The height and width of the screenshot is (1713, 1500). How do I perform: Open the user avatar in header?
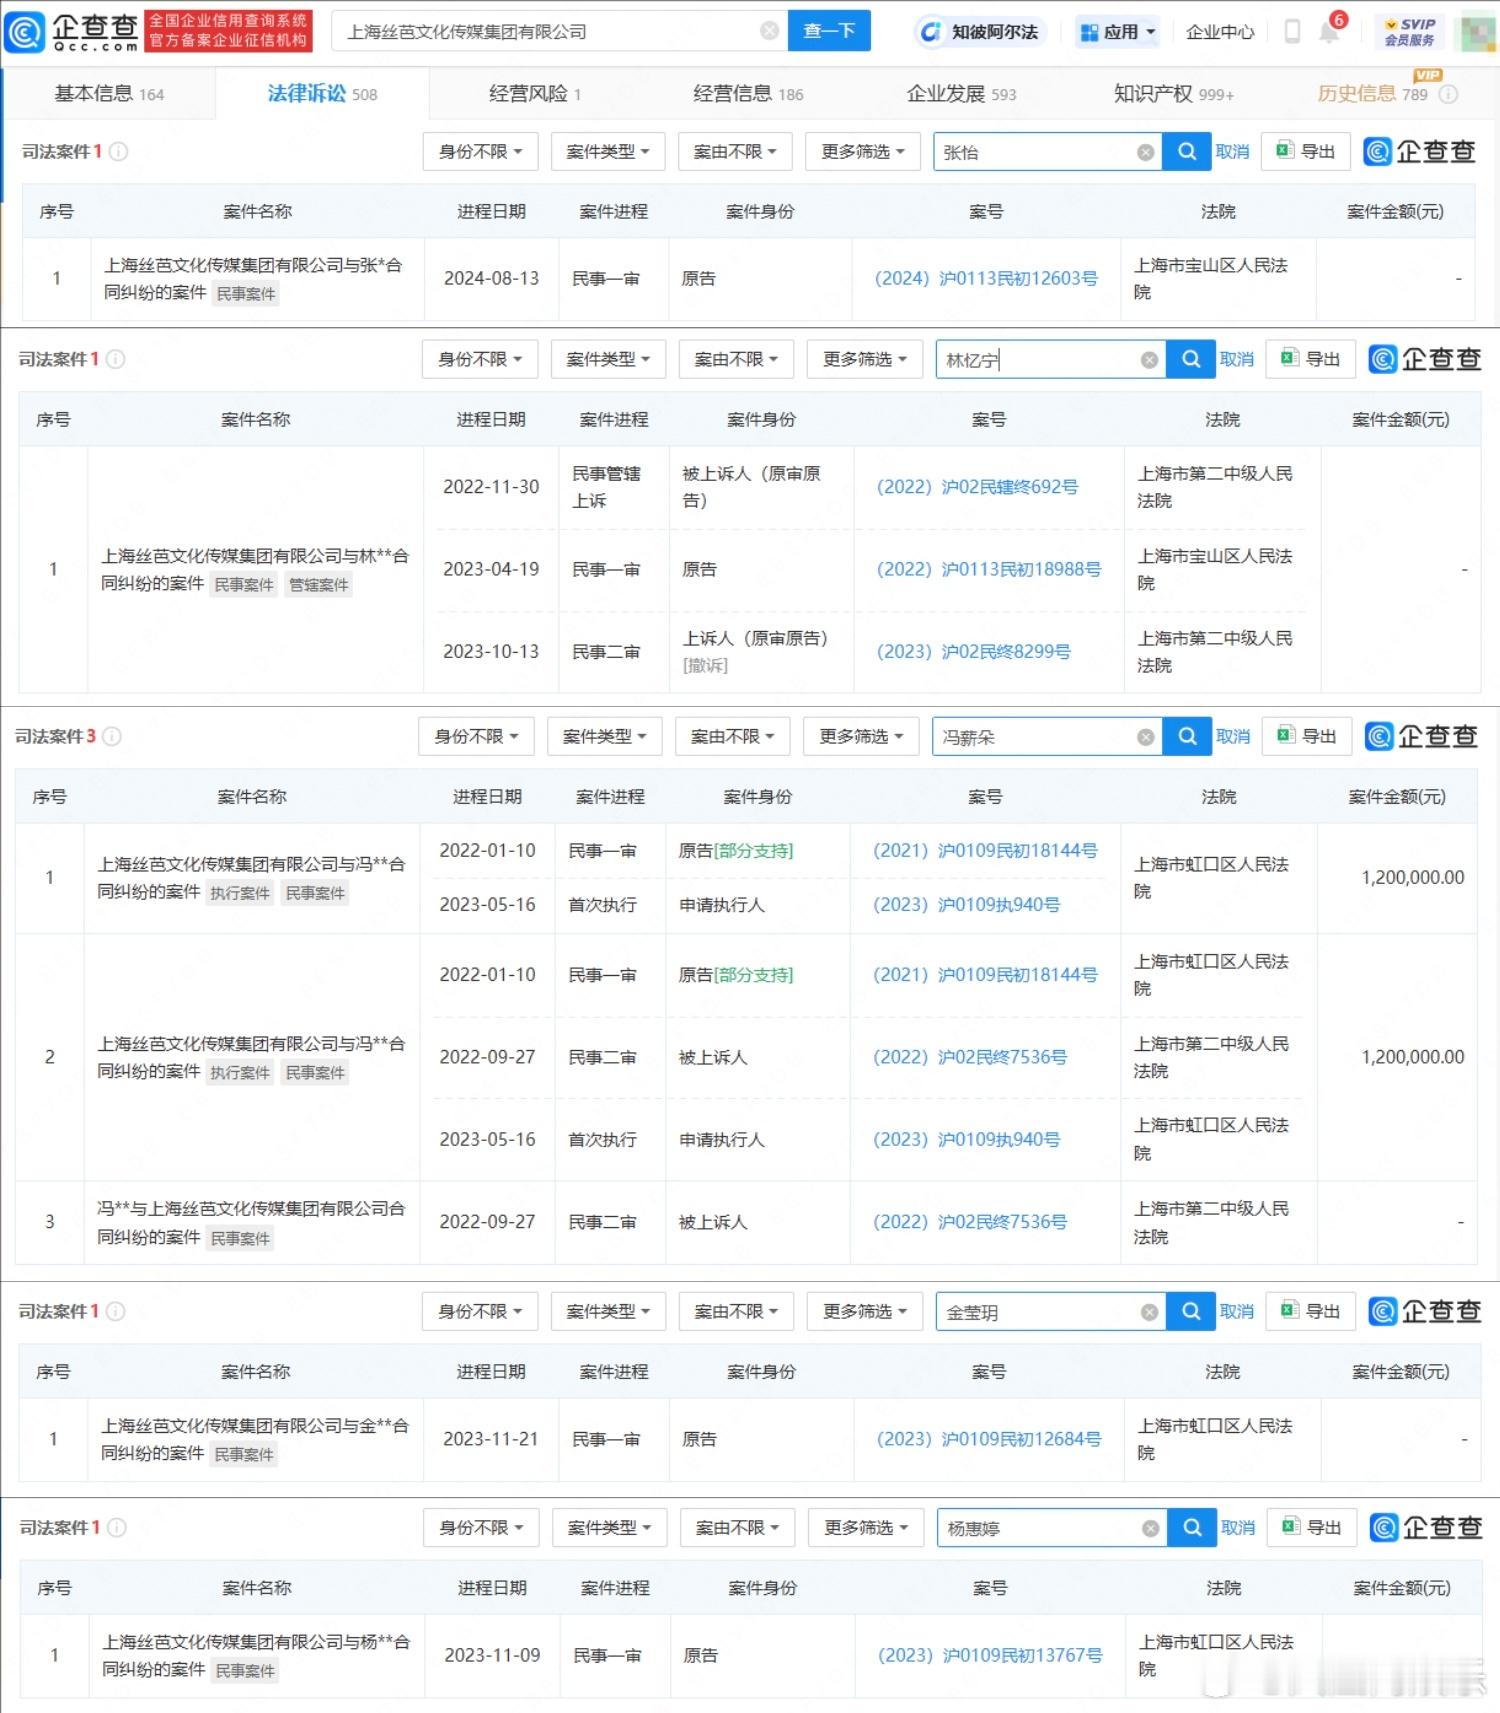click(1478, 31)
